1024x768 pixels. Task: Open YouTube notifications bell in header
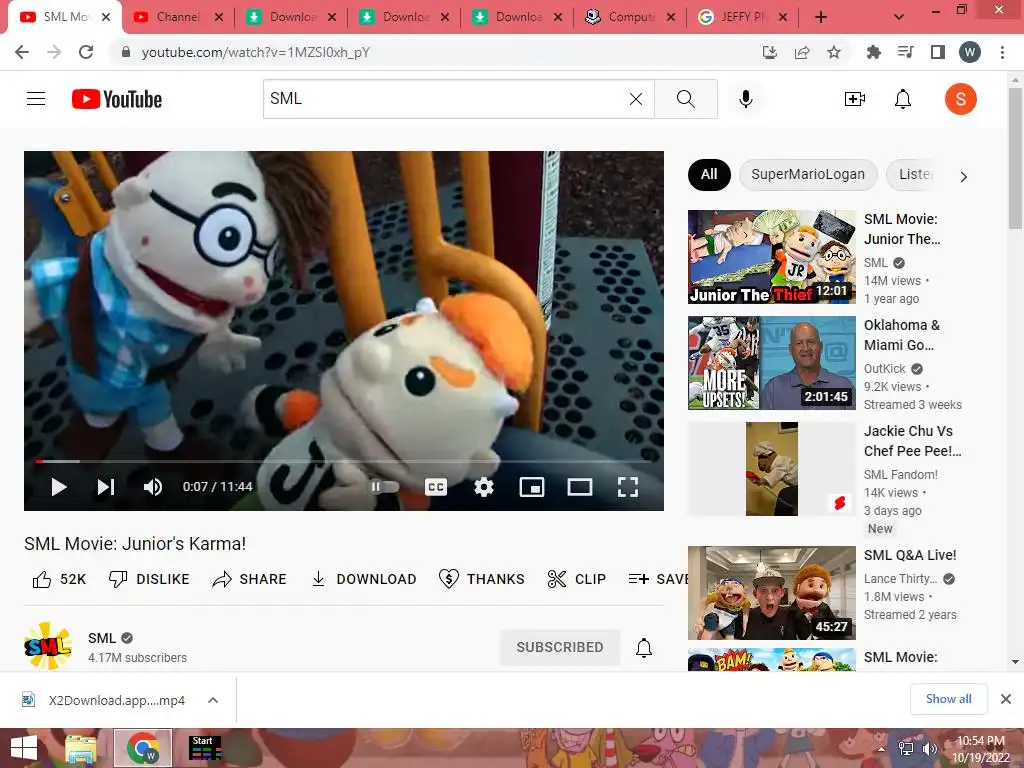[903, 99]
